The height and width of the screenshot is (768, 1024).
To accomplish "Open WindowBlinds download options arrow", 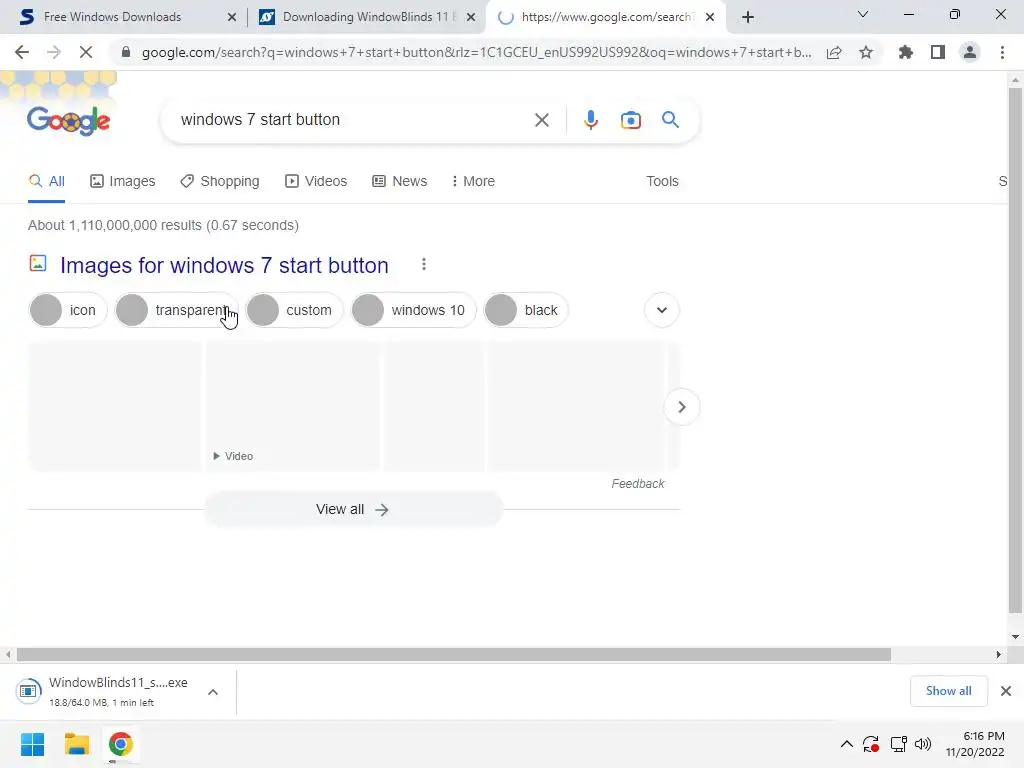I will pos(213,692).
